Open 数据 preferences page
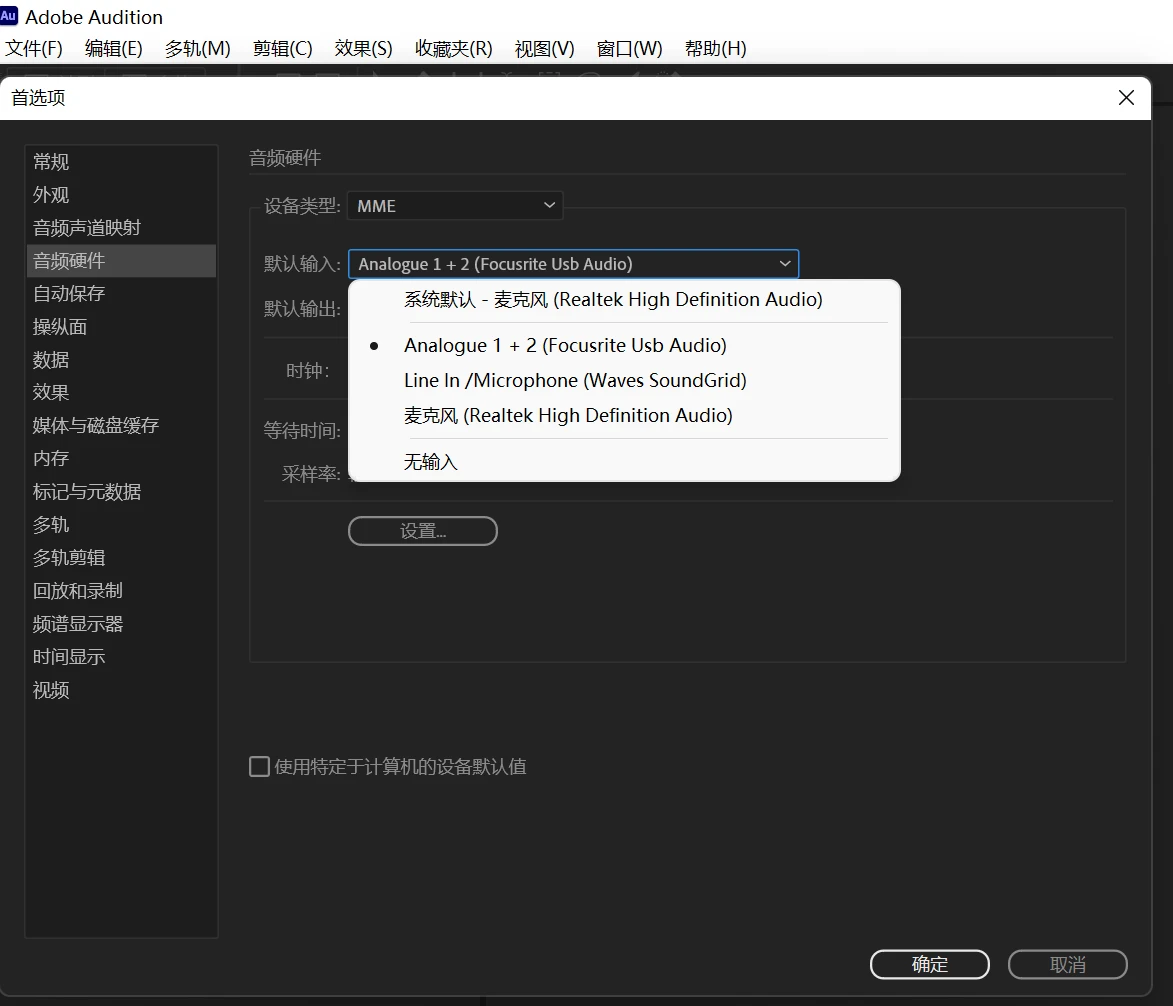The height and width of the screenshot is (1006, 1173). (121, 360)
